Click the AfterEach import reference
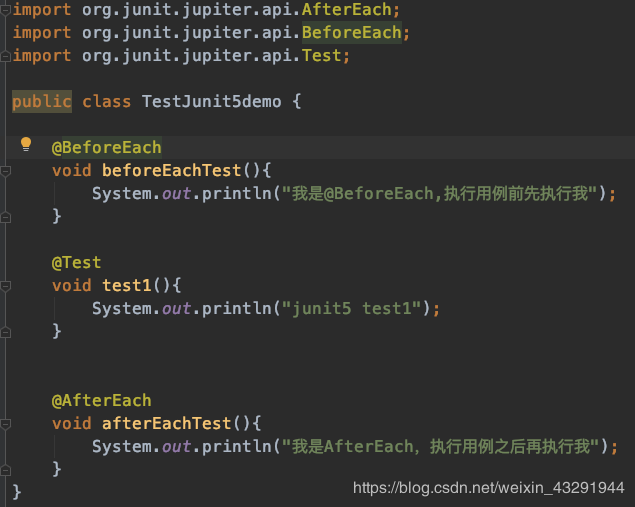The width and height of the screenshot is (635, 507). click(x=347, y=10)
